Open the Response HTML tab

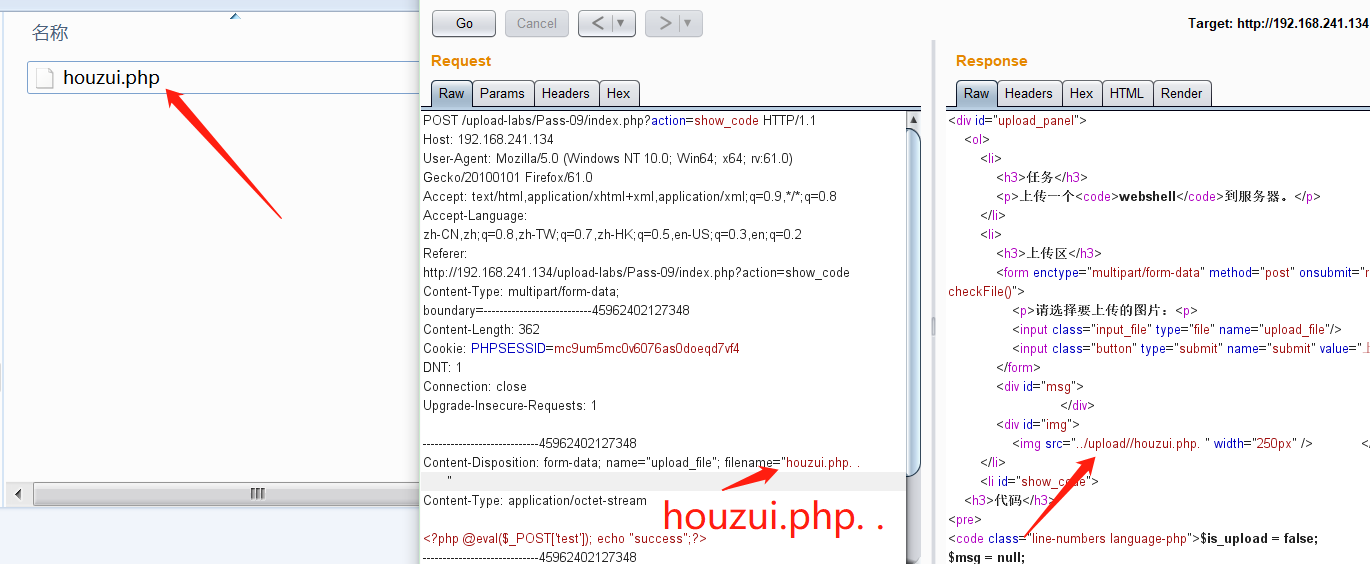point(1127,93)
